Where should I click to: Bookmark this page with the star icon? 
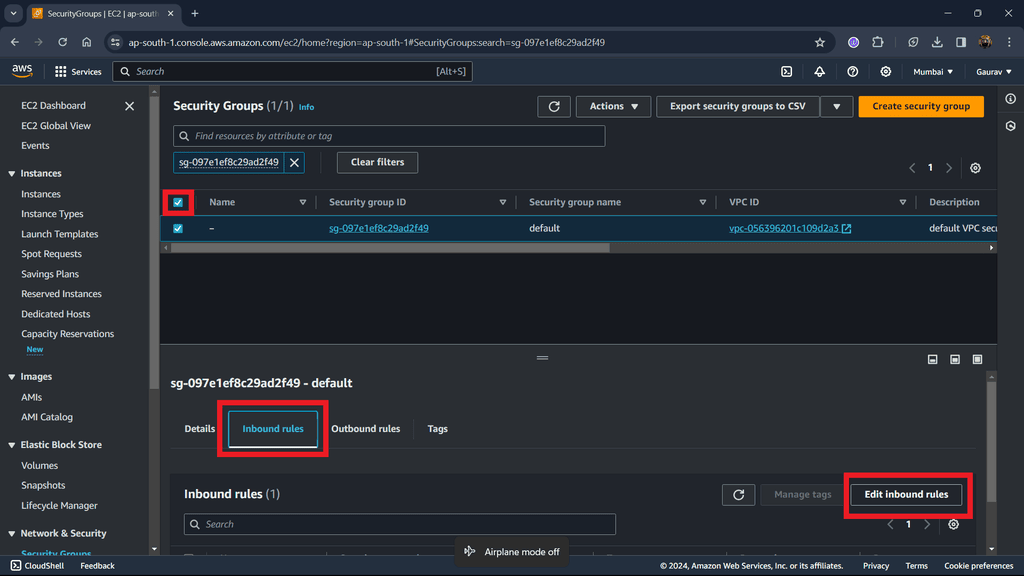coord(820,42)
